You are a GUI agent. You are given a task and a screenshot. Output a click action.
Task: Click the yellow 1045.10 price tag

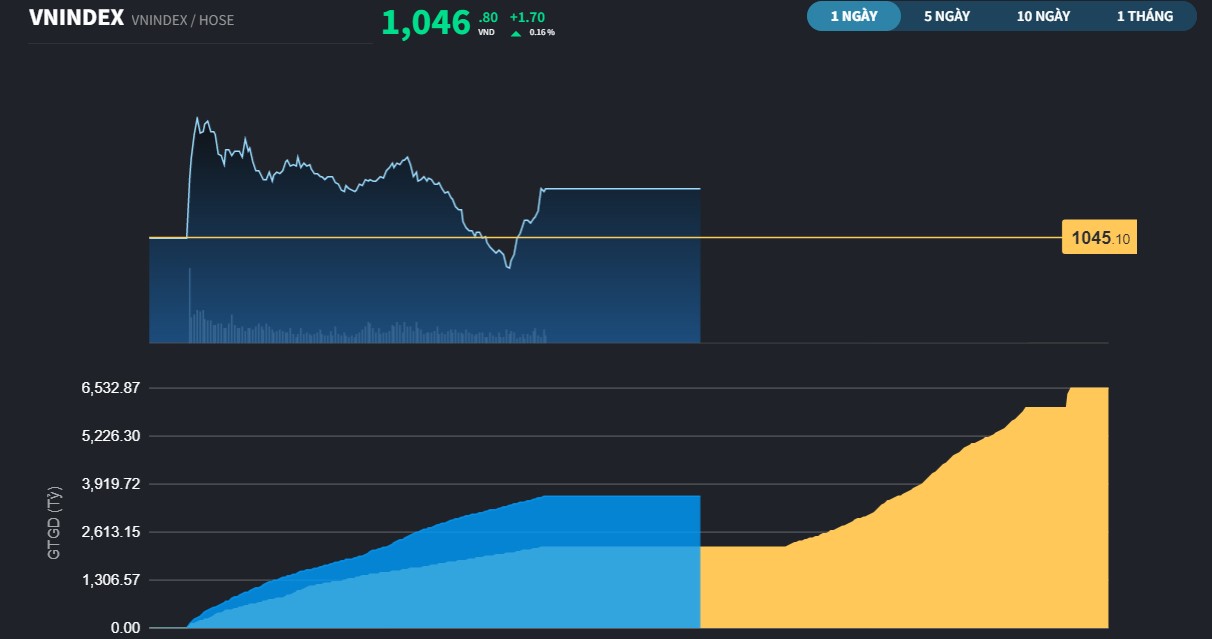tap(1098, 238)
